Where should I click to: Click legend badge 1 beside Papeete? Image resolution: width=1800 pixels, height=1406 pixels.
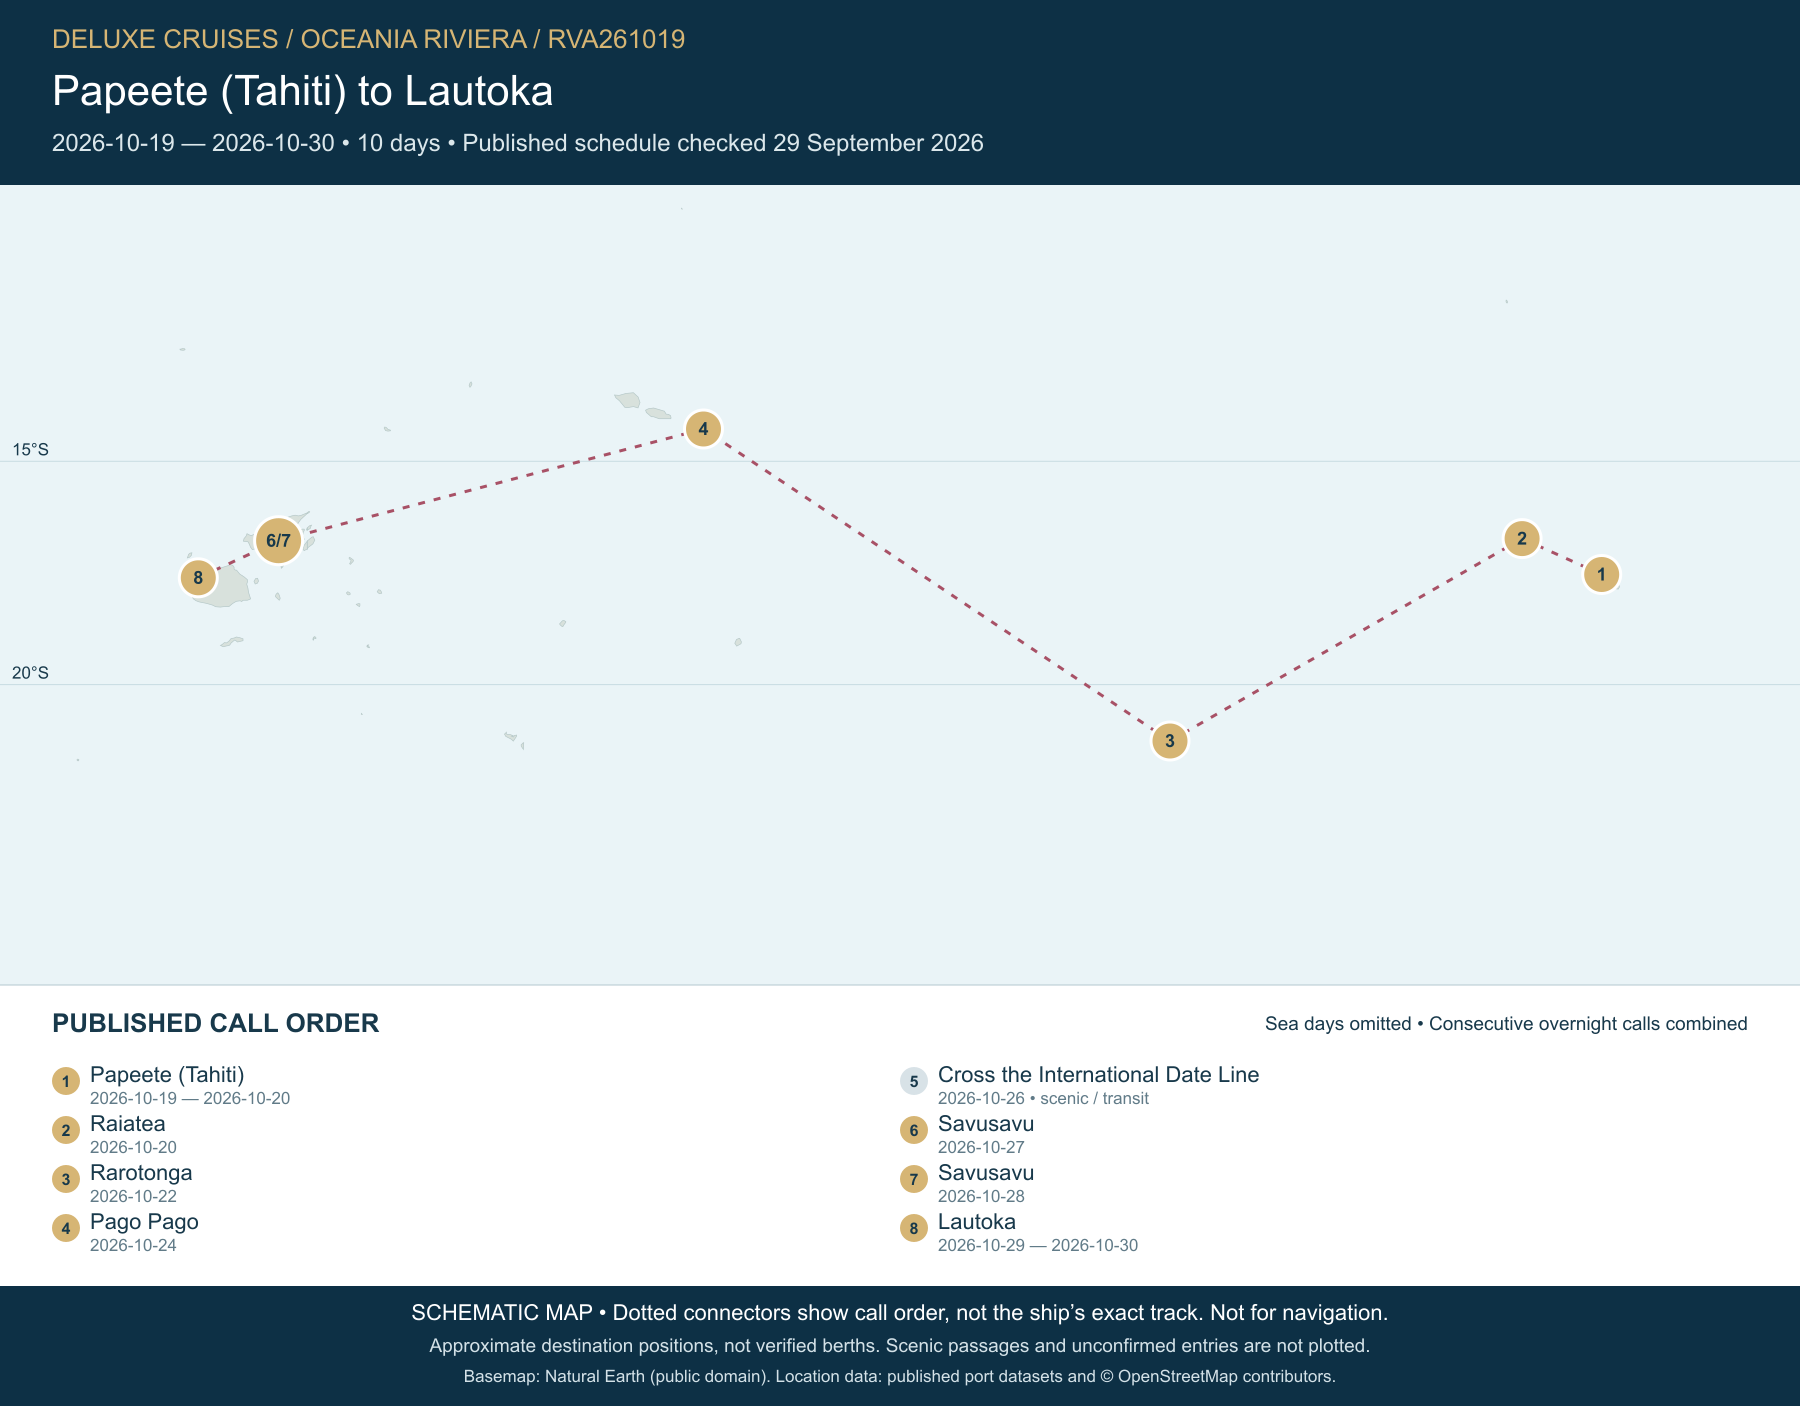[65, 1081]
